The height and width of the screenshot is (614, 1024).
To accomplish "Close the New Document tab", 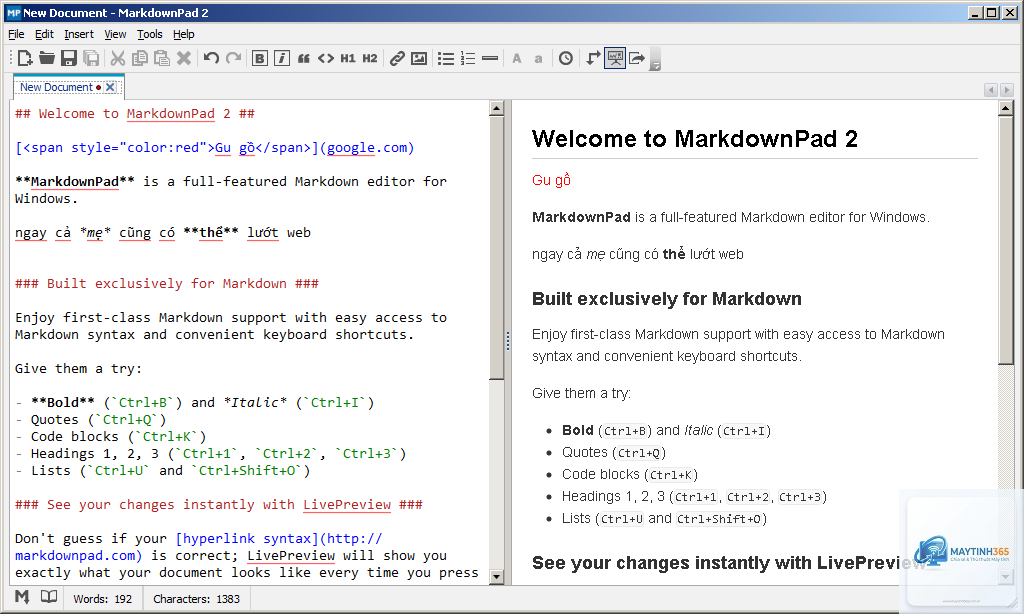I will click(x=110, y=87).
